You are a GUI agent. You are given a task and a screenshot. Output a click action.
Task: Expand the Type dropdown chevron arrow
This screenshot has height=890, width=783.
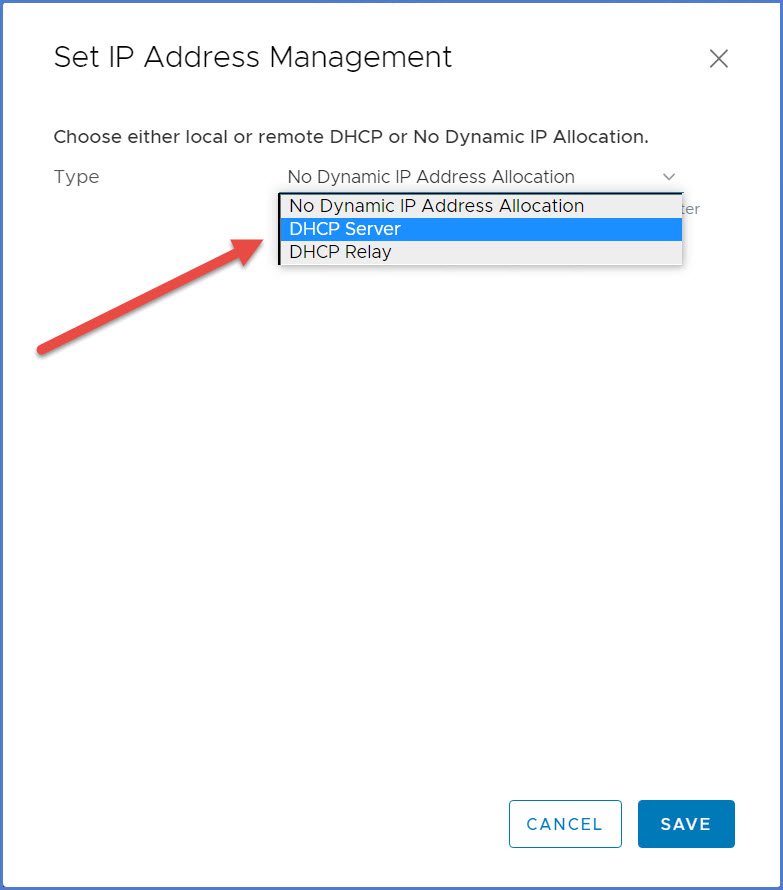tap(669, 177)
